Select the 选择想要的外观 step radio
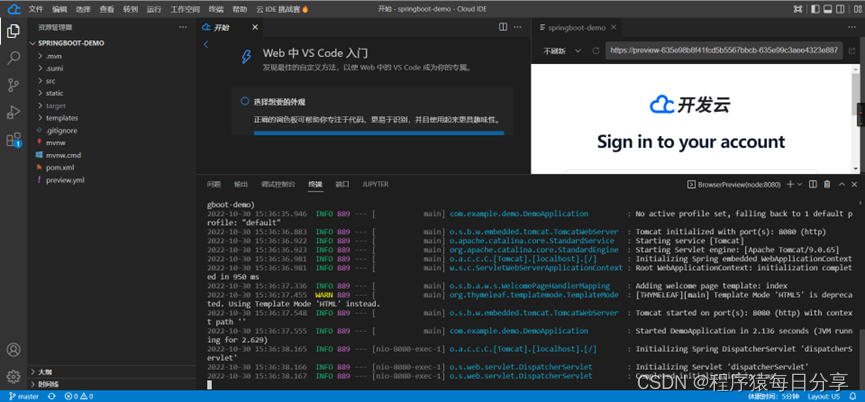The image size is (865, 402). [245, 101]
